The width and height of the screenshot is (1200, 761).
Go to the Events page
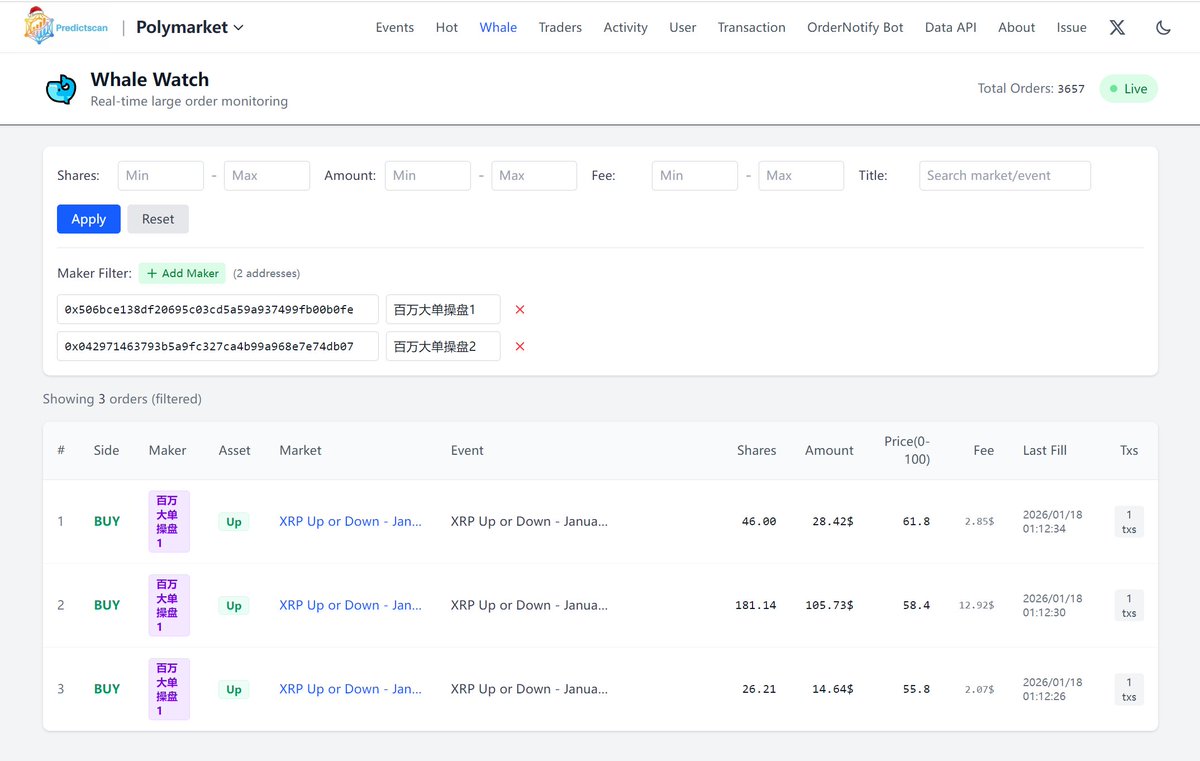(395, 27)
